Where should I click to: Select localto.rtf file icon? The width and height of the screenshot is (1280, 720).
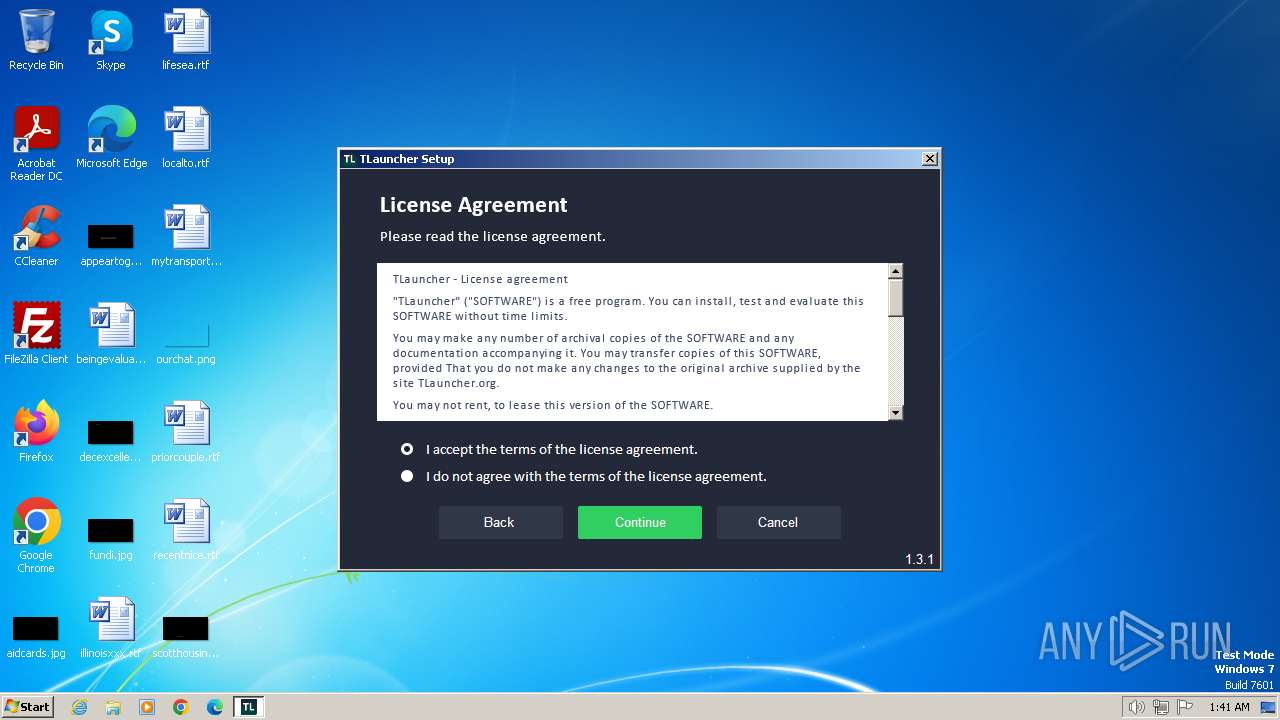[186, 137]
